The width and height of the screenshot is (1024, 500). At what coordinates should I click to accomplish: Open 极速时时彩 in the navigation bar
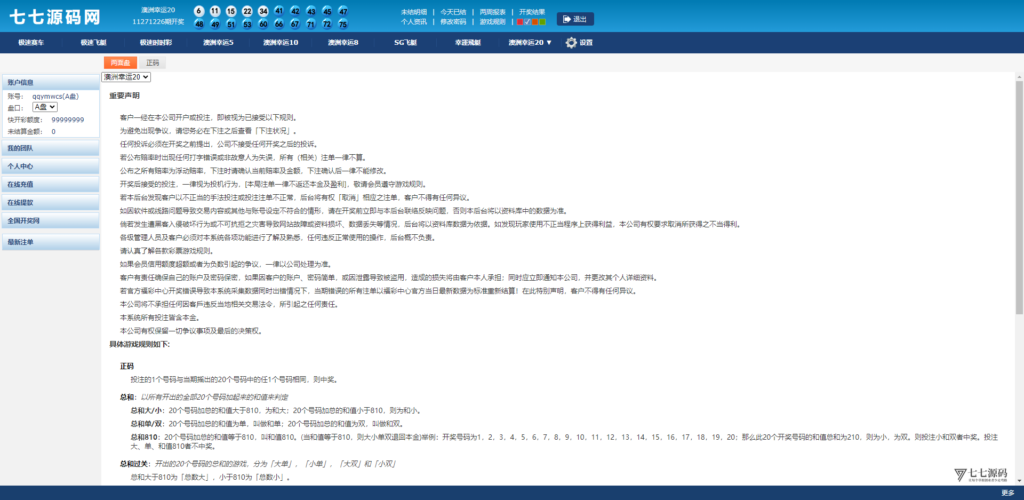pyautogui.click(x=155, y=42)
